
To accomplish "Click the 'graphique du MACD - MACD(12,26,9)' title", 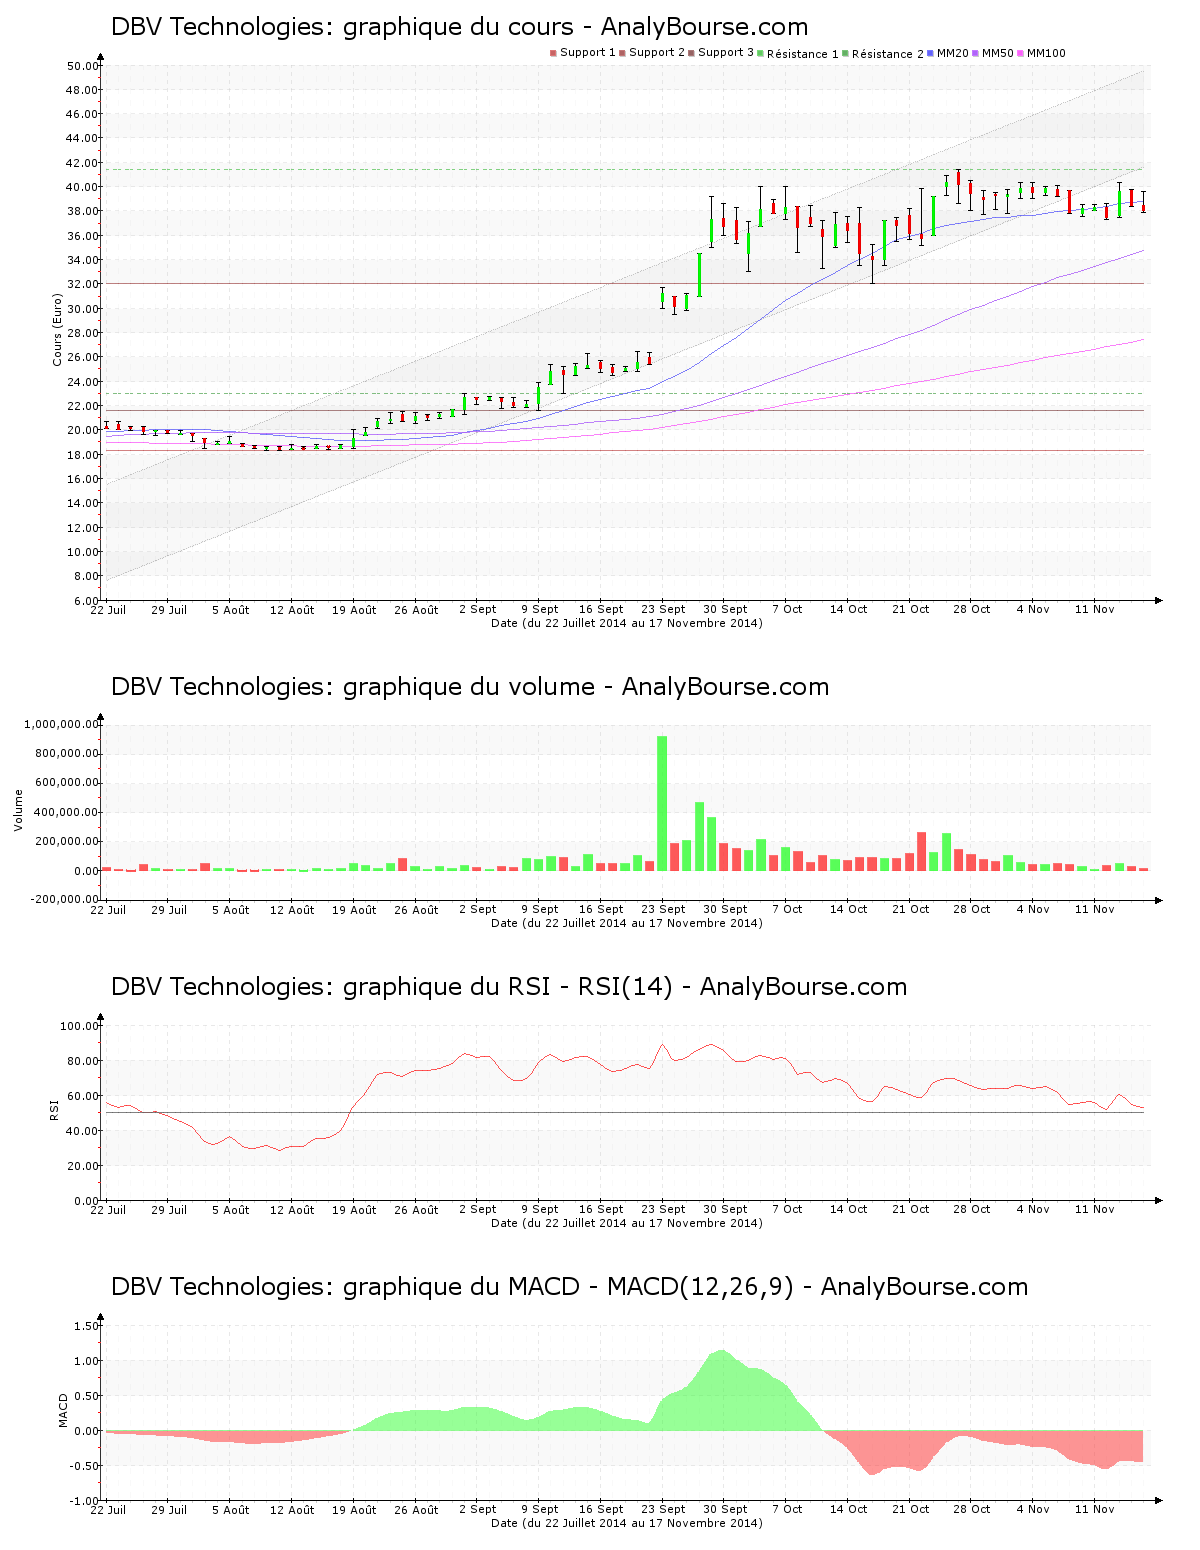I will 569,1287.
